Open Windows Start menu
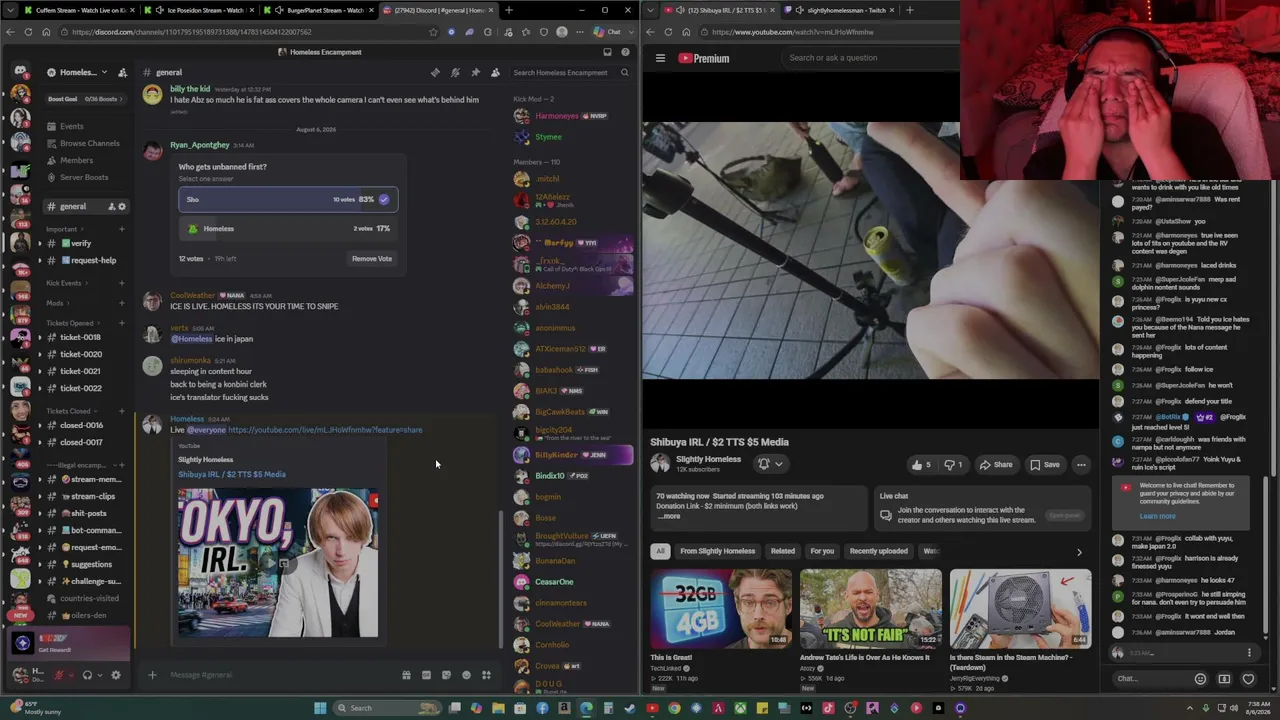This screenshot has width=1280, height=720. 320,708
